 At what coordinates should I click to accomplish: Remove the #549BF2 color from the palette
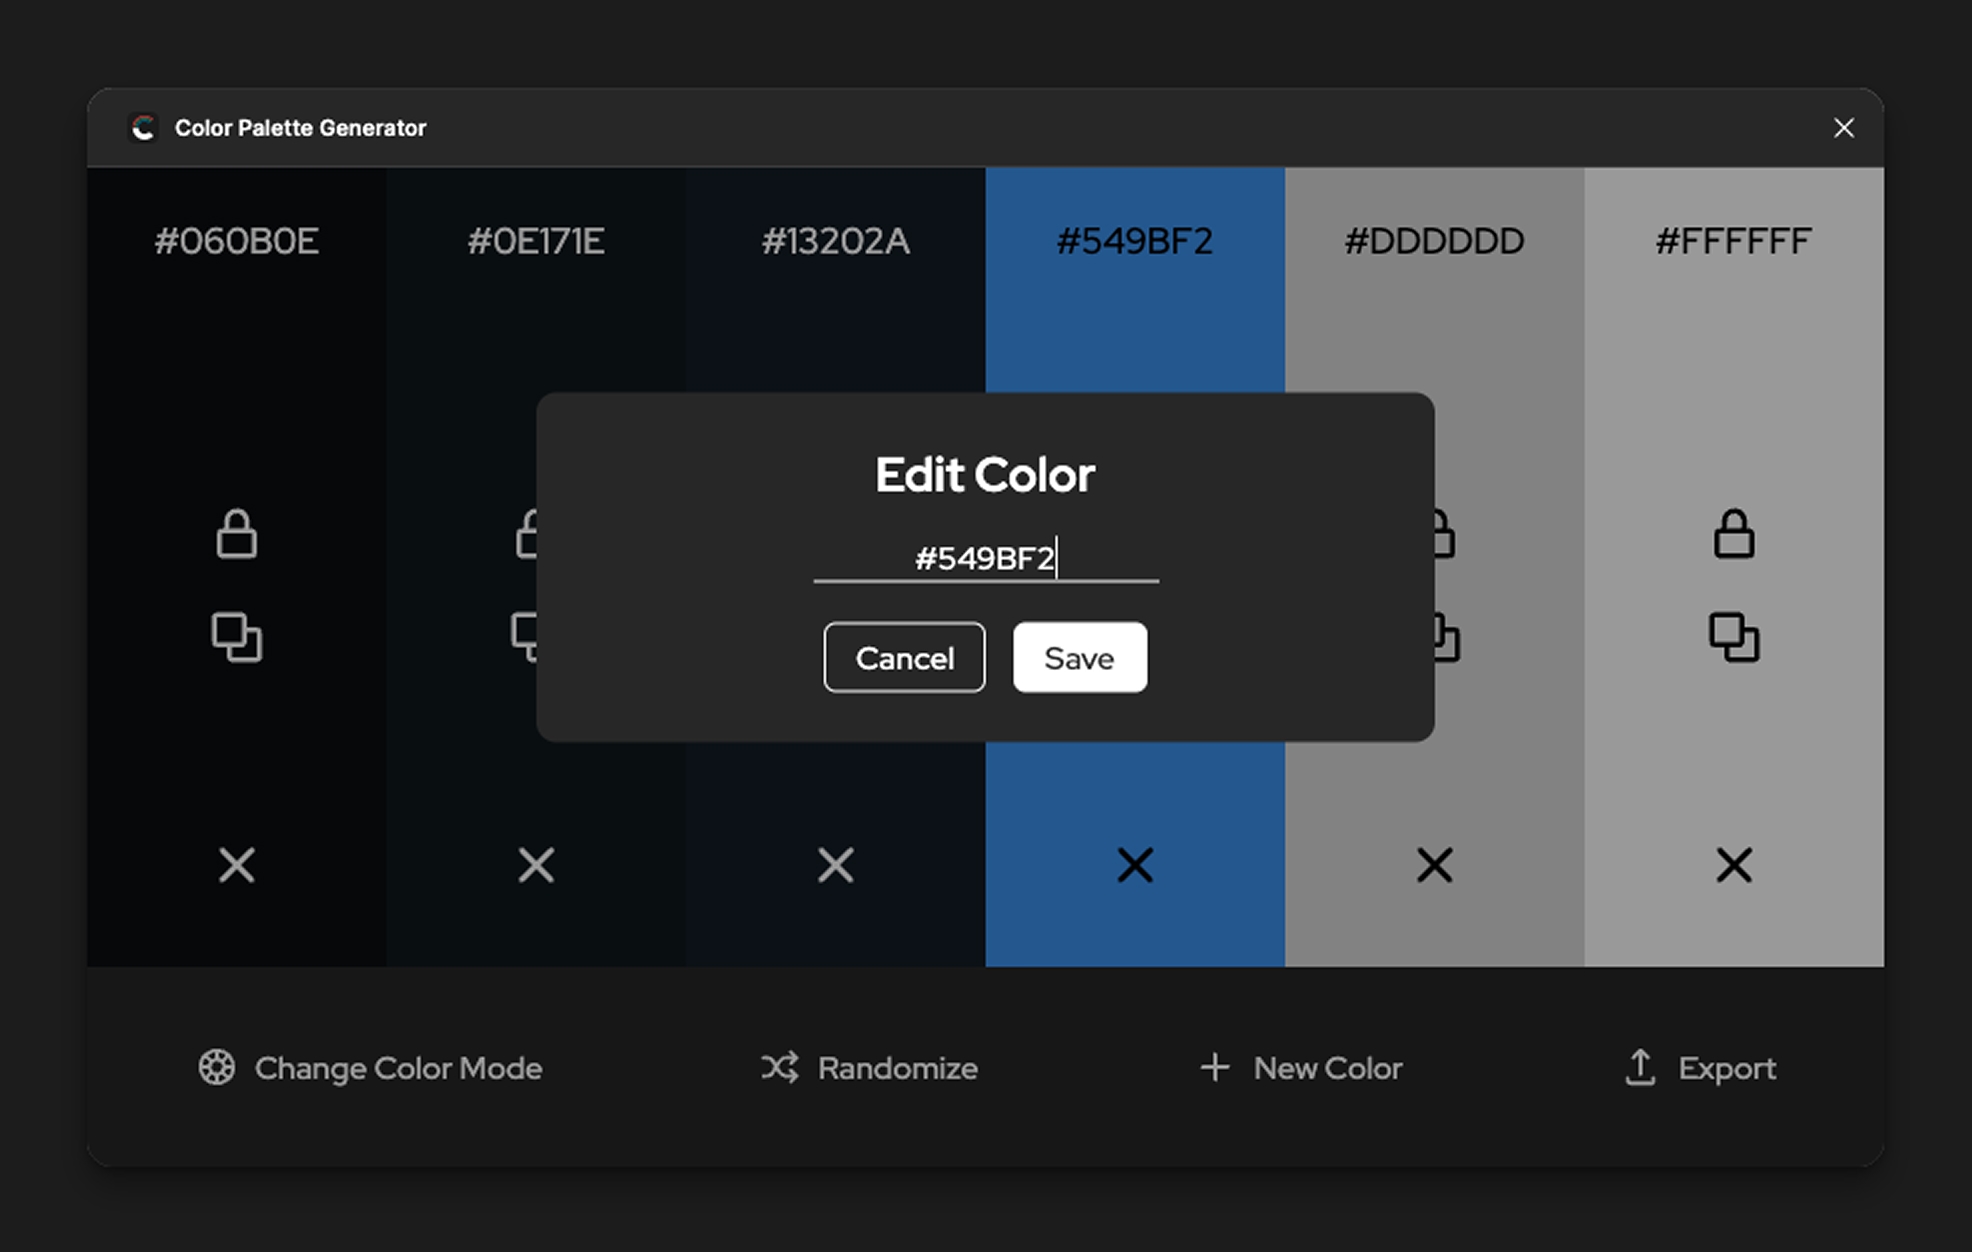tap(1135, 866)
